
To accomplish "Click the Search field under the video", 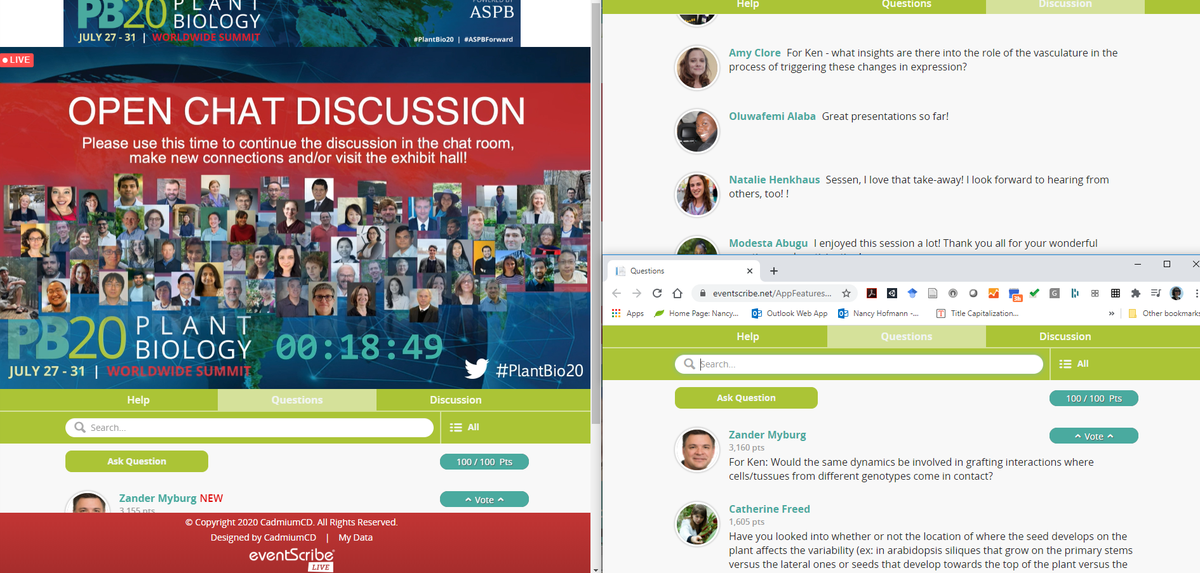I will 250,427.
